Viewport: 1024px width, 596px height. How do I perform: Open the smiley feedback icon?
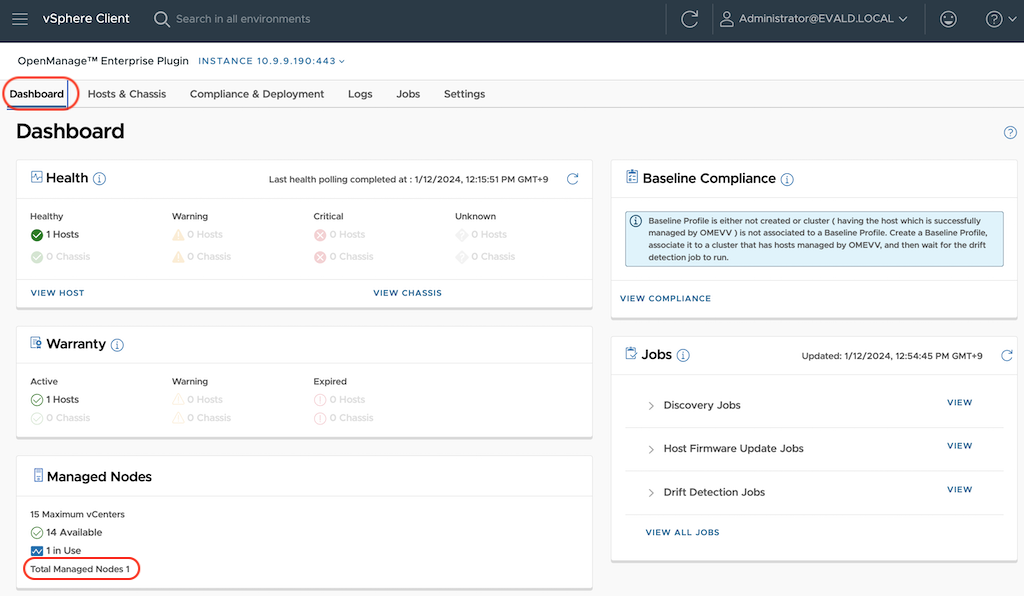(948, 19)
